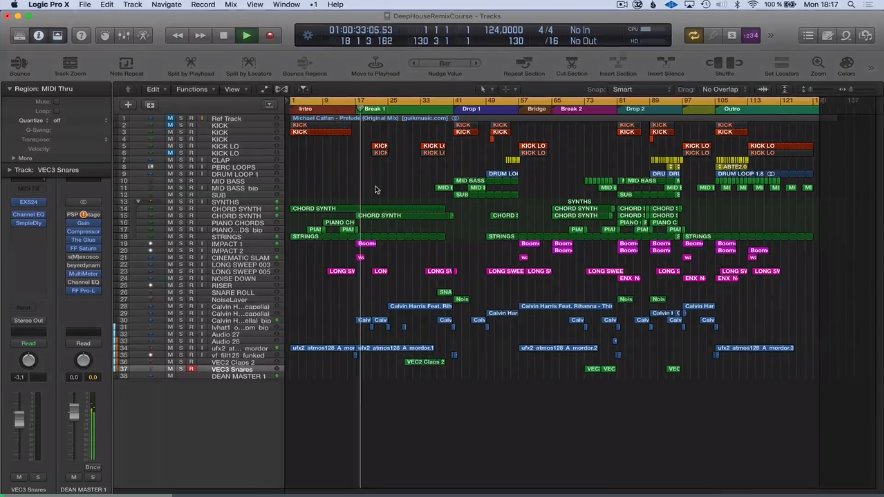Click the Insert Section icon
Screen dimensions: 884x497
click(618, 63)
